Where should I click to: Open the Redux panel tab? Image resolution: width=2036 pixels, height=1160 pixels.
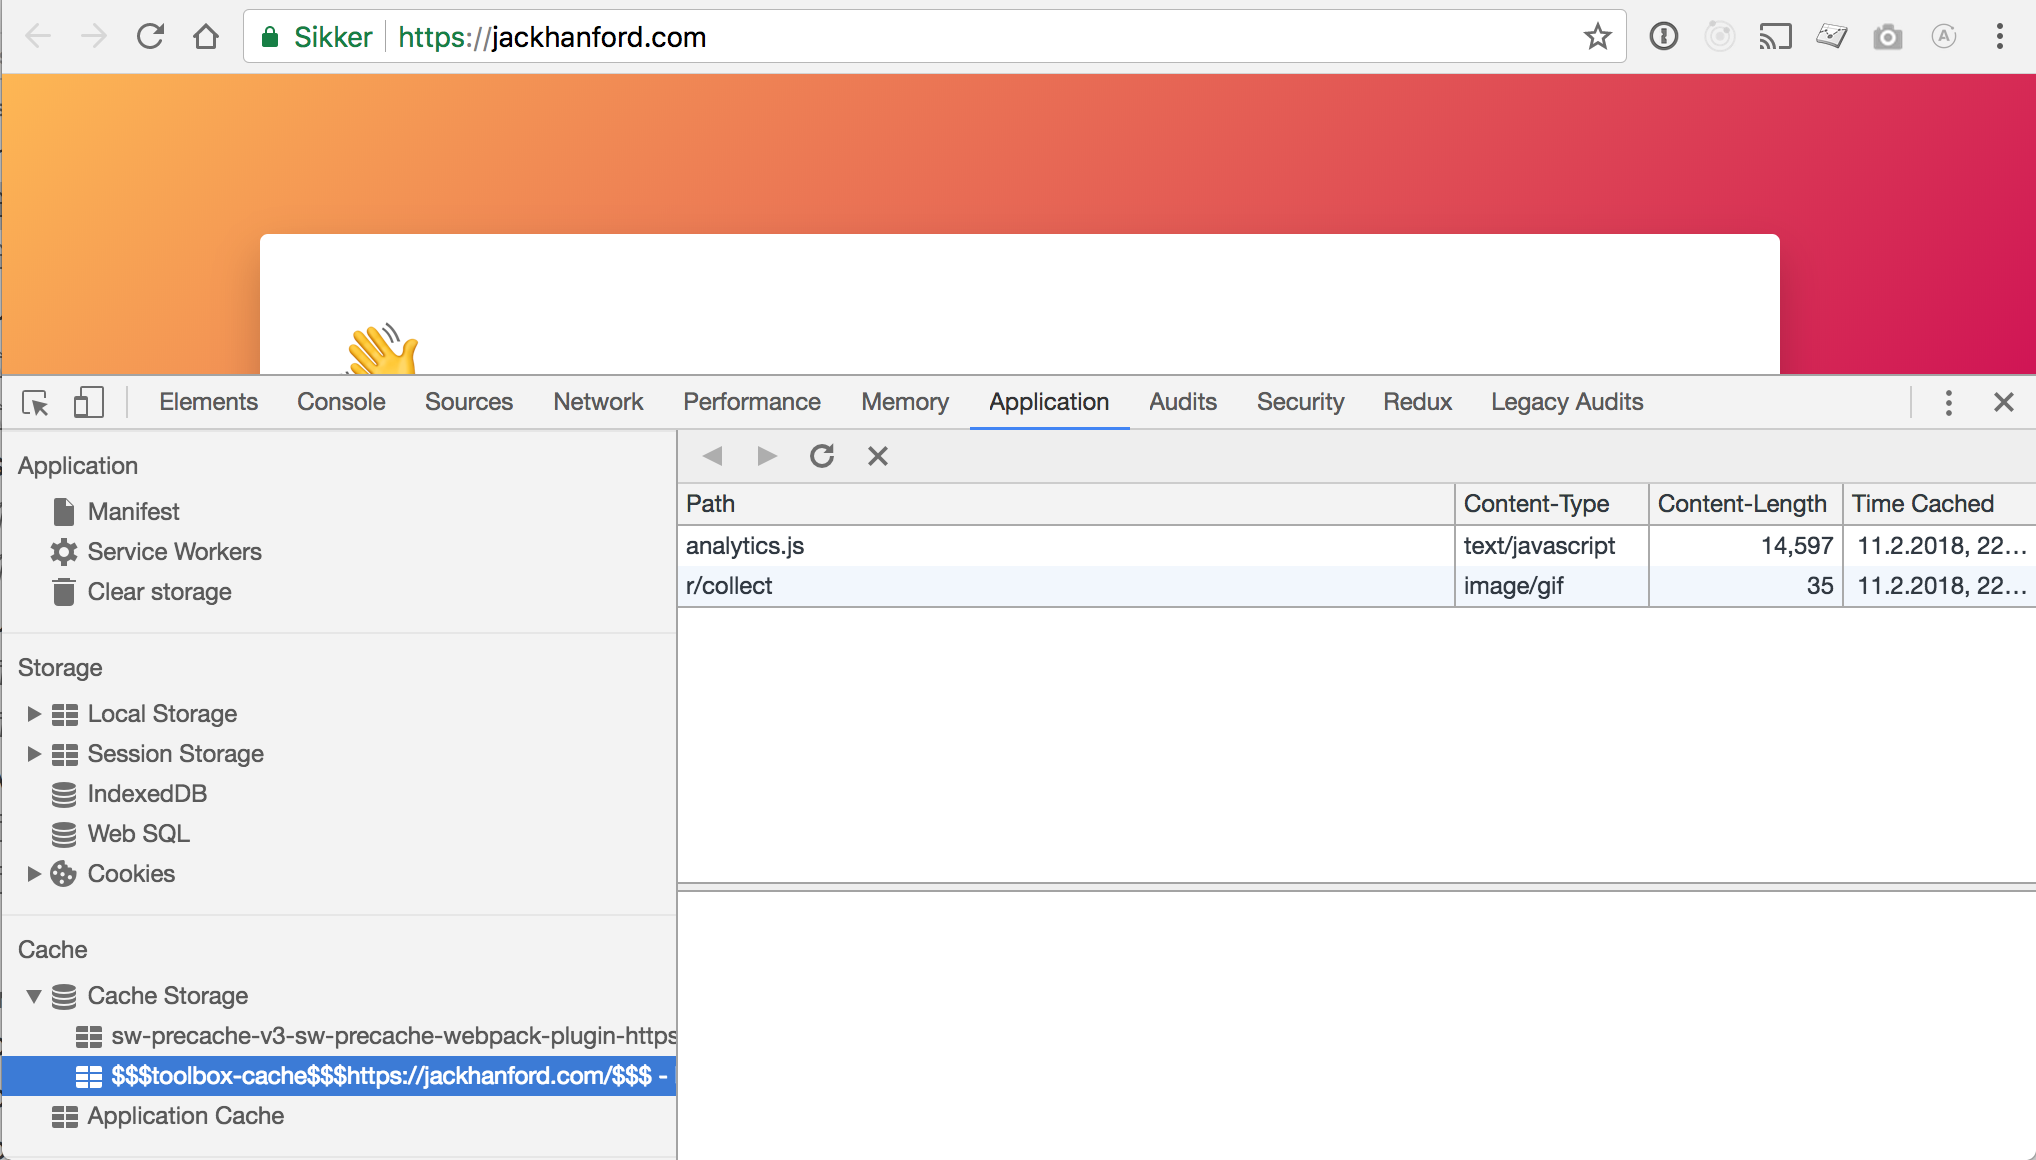[1417, 402]
